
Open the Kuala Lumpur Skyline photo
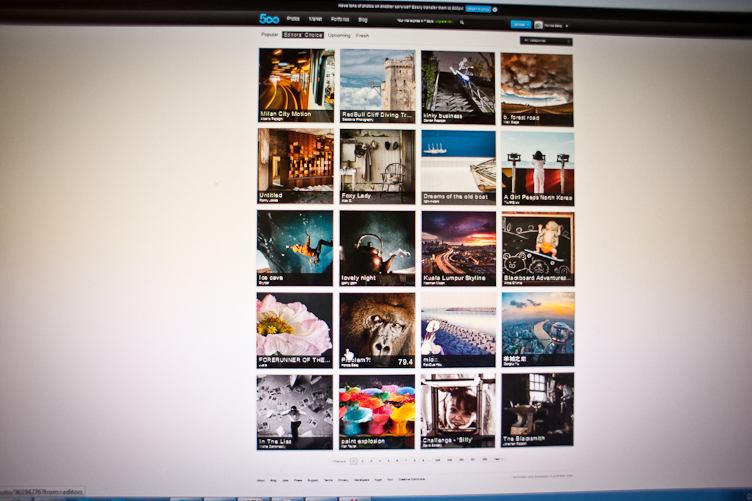coord(457,247)
